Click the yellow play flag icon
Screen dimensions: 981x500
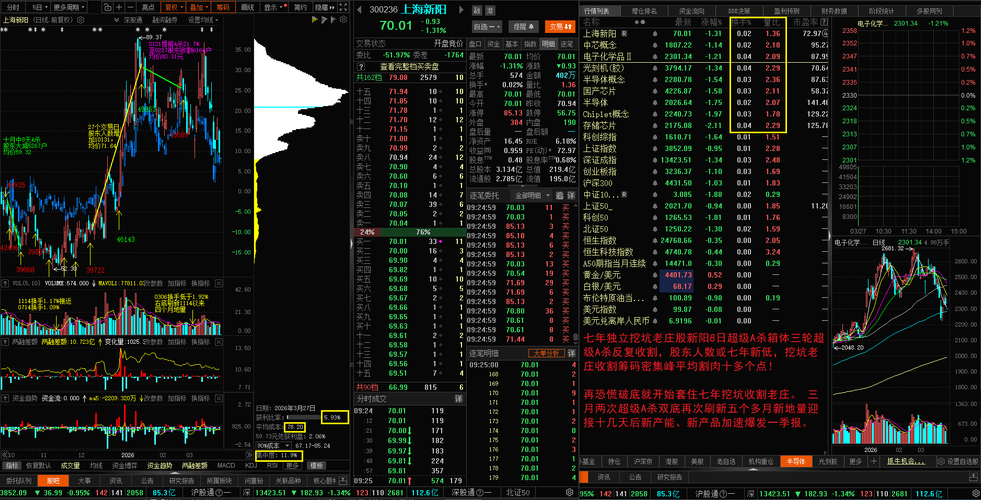pos(315,20)
